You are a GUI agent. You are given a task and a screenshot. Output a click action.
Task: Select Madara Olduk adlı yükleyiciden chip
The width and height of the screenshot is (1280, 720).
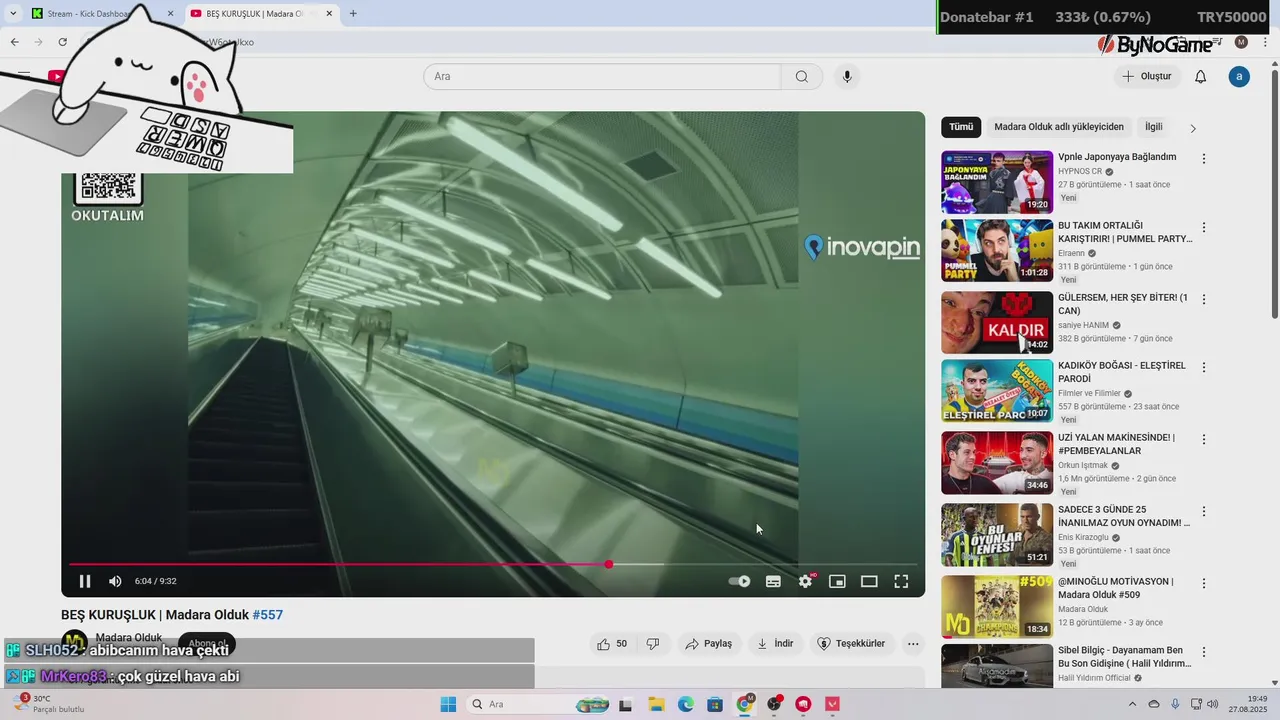tap(1059, 127)
